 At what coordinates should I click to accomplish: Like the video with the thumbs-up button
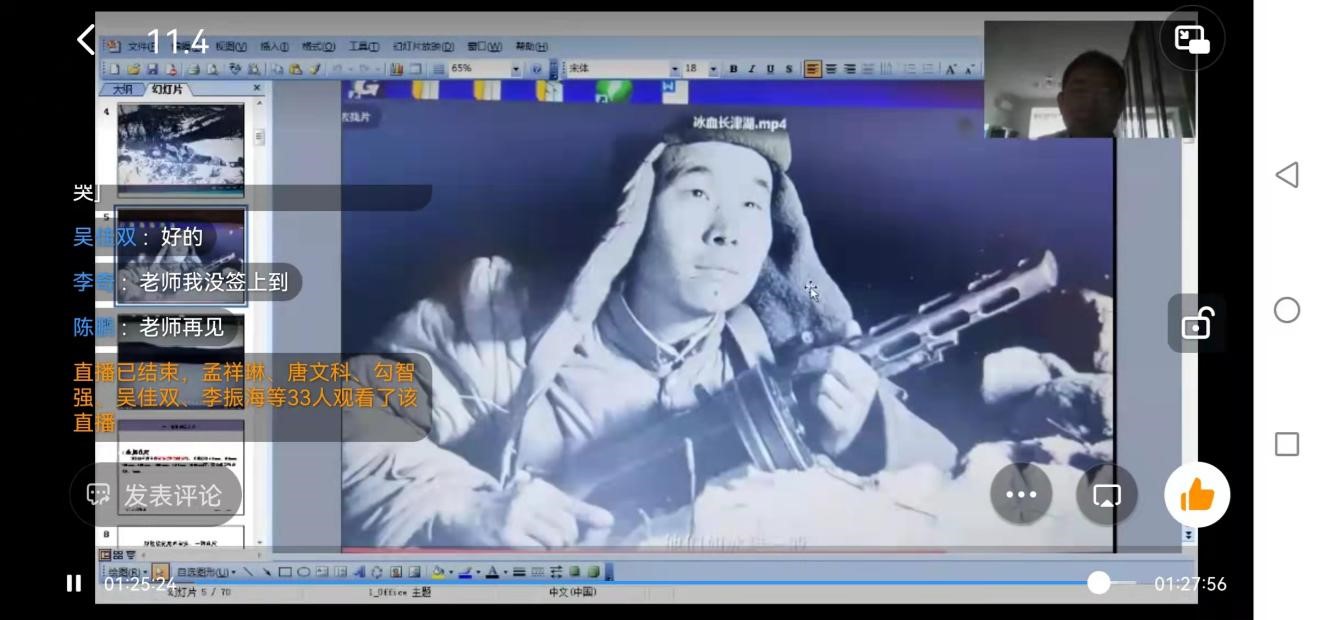[1197, 494]
